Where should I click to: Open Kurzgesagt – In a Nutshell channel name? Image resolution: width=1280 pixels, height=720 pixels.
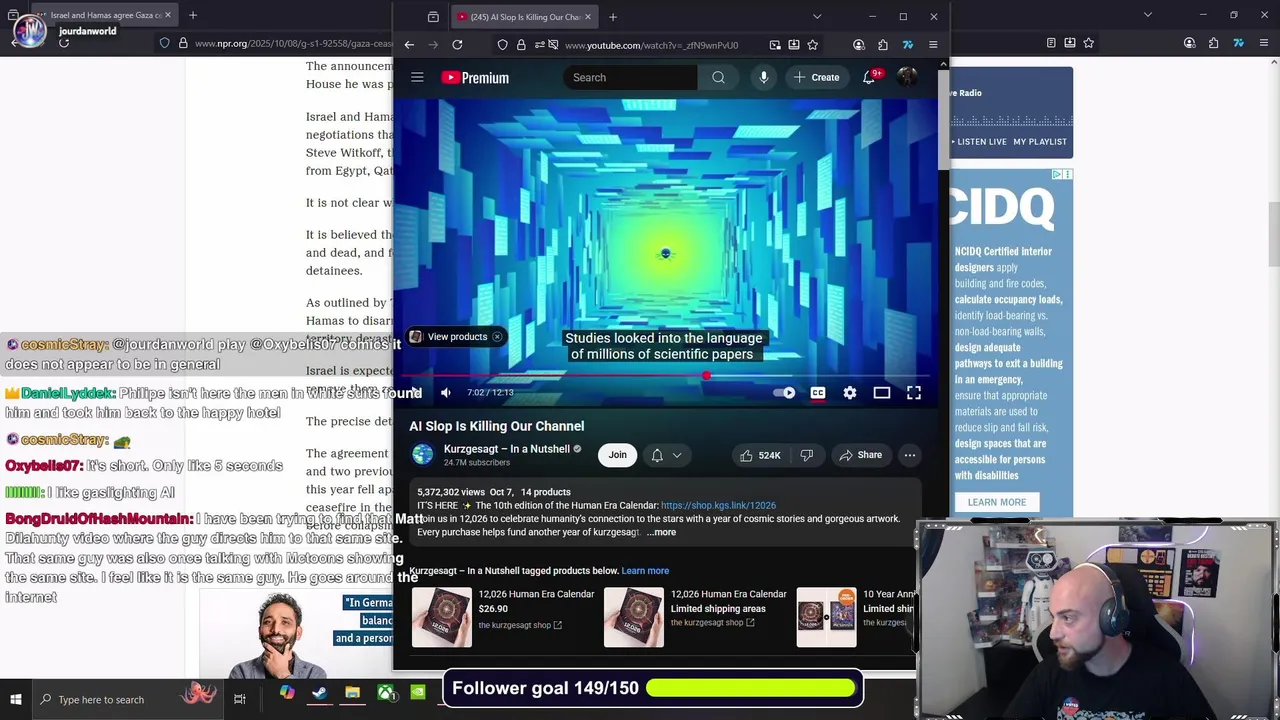point(506,449)
